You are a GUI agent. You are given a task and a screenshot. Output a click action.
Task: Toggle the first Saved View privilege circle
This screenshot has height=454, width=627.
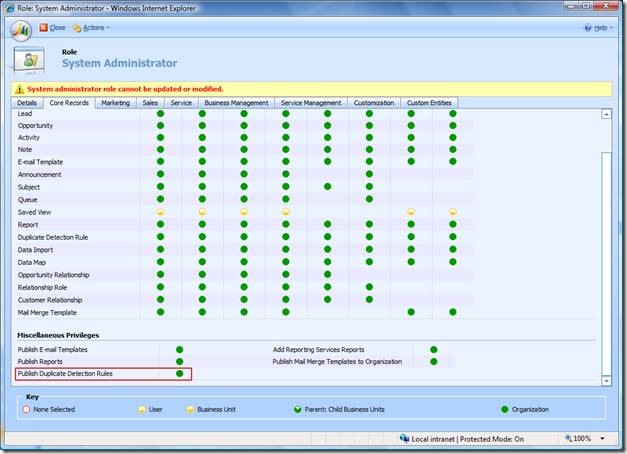click(x=160, y=213)
